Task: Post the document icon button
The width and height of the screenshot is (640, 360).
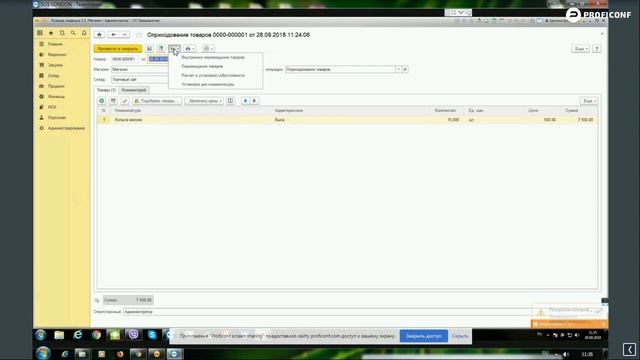Action: tap(161, 49)
